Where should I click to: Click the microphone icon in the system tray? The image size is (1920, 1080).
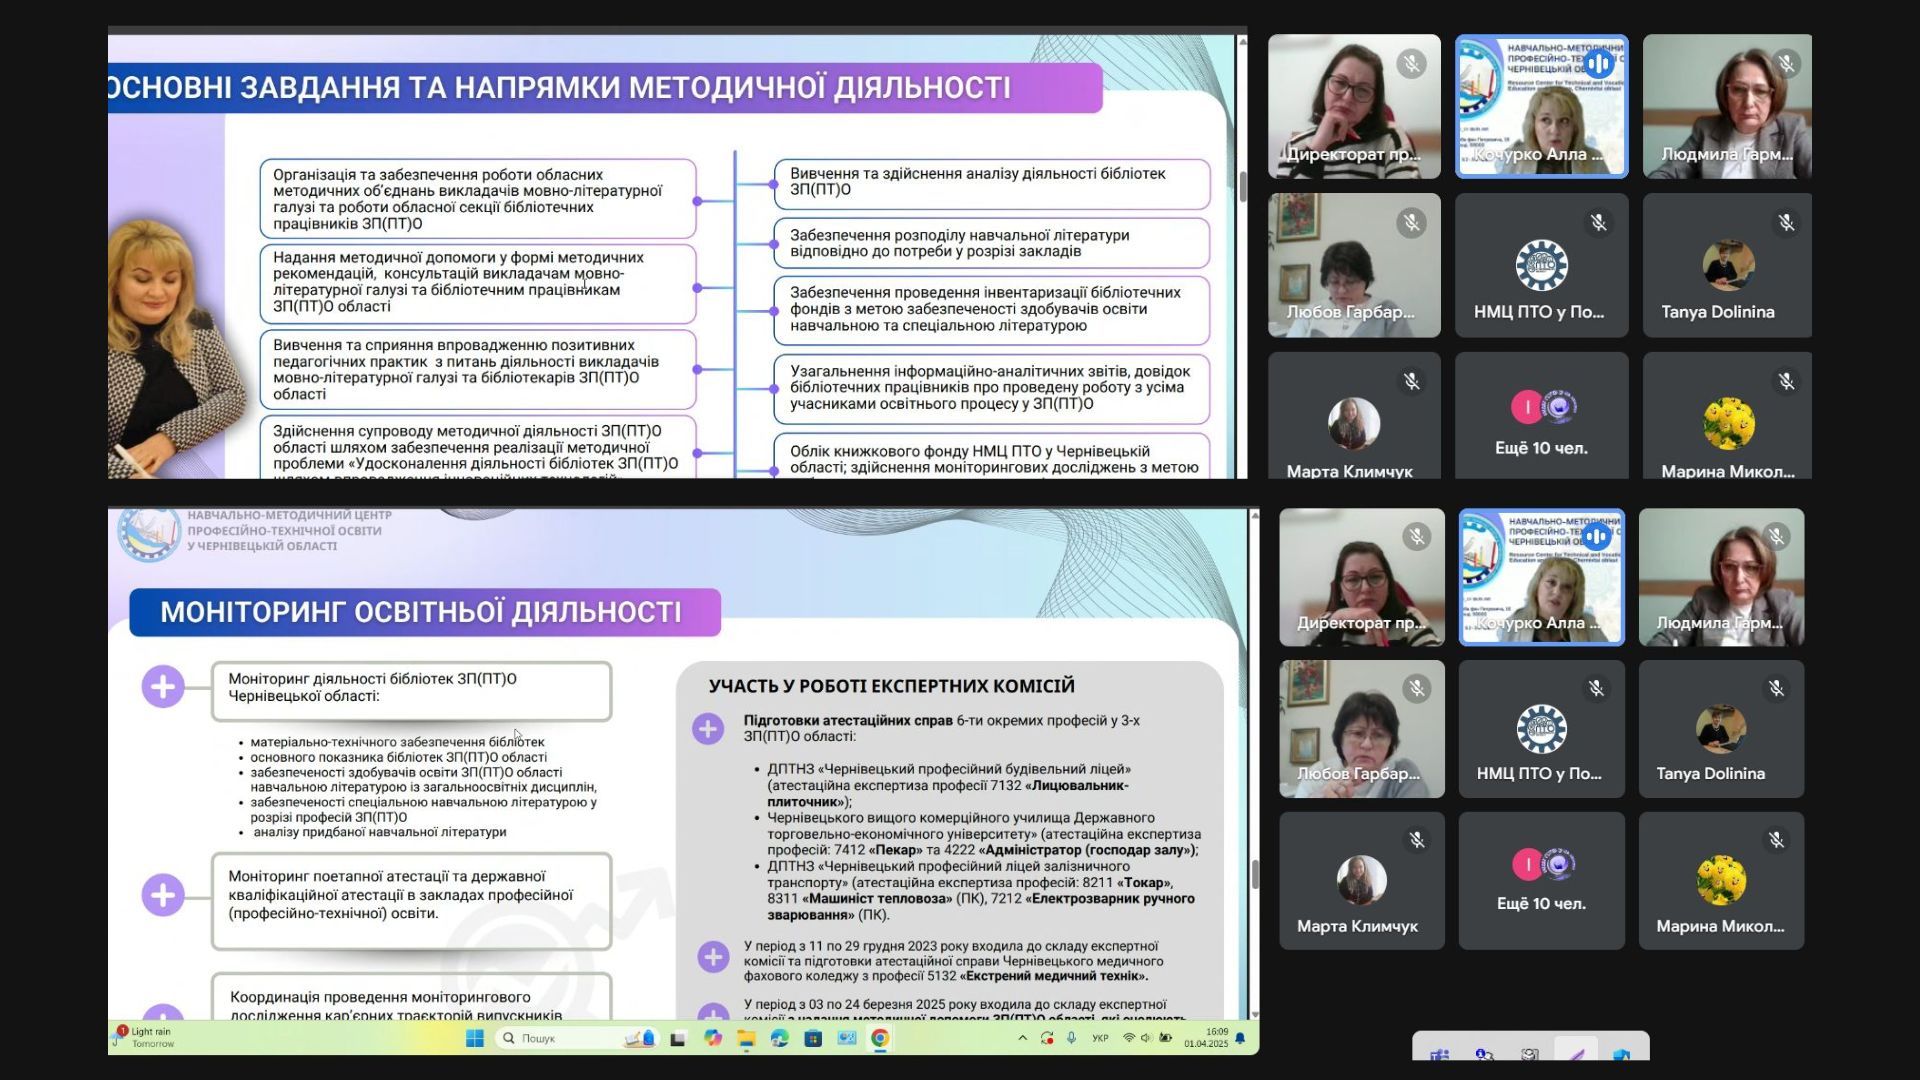coord(1071,1038)
